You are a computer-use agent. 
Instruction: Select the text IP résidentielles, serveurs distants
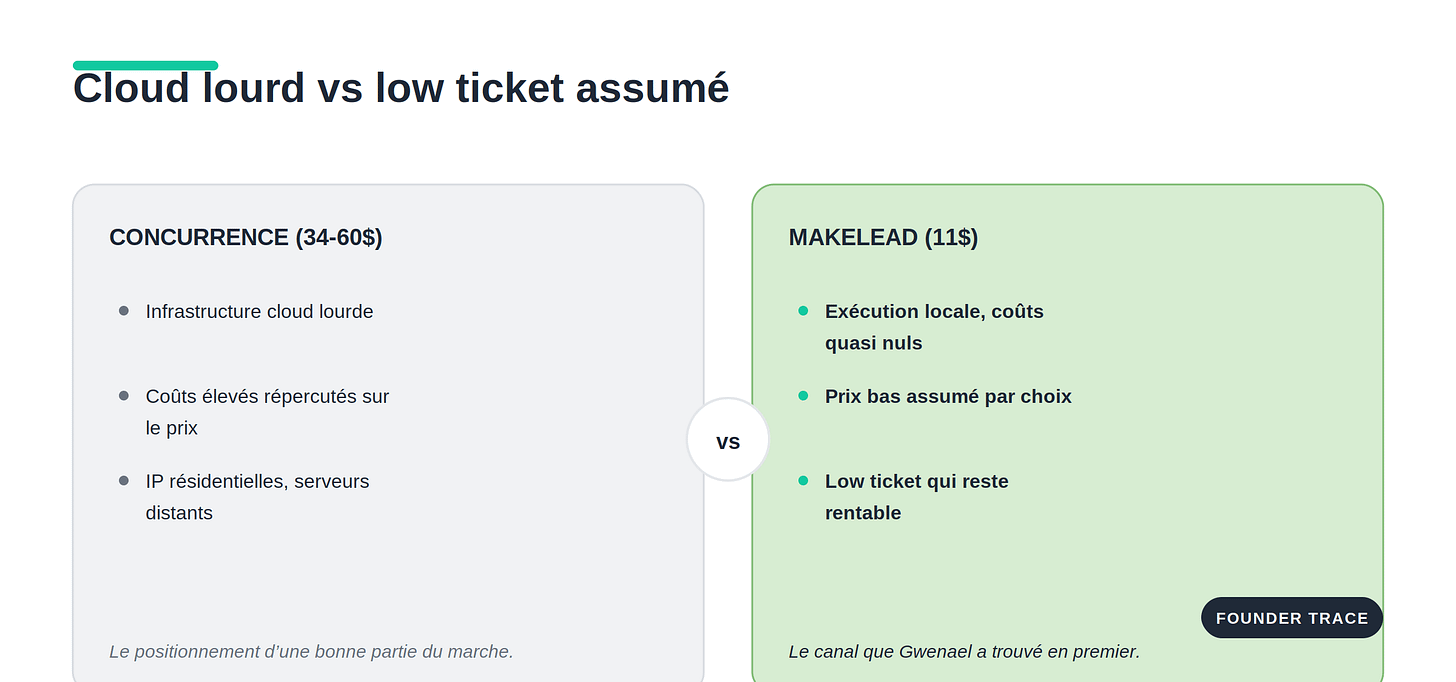point(258,497)
